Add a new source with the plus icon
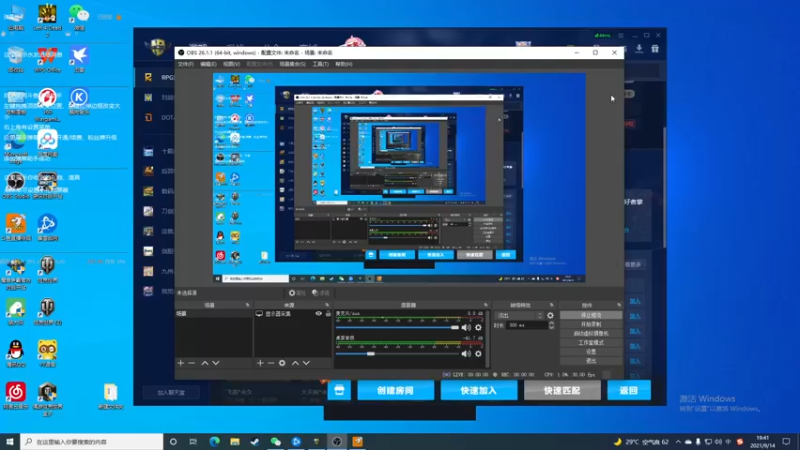800x450 pixels. [260, 363]
